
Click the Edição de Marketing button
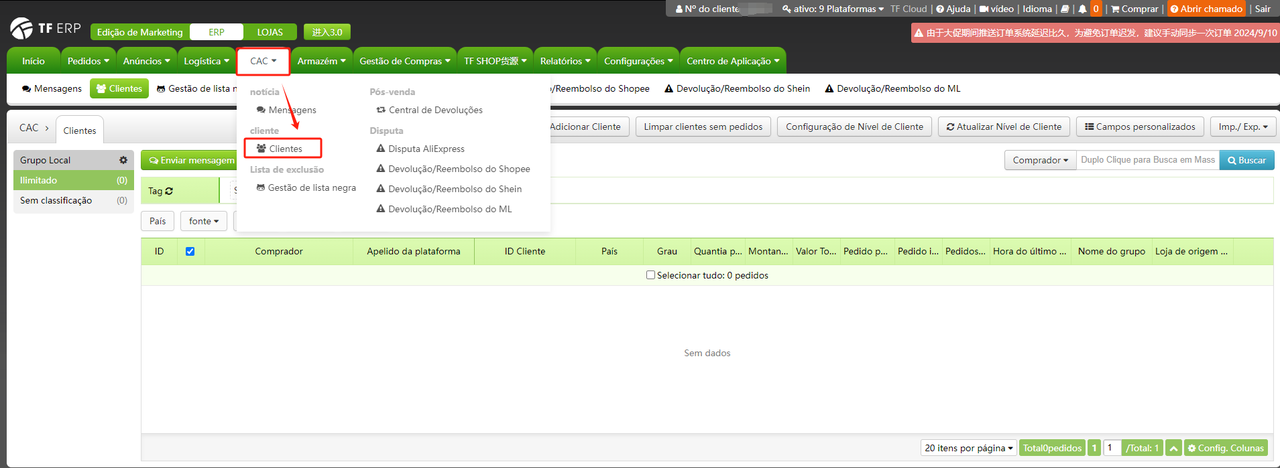pyautogui.click(x=140, y=32)
